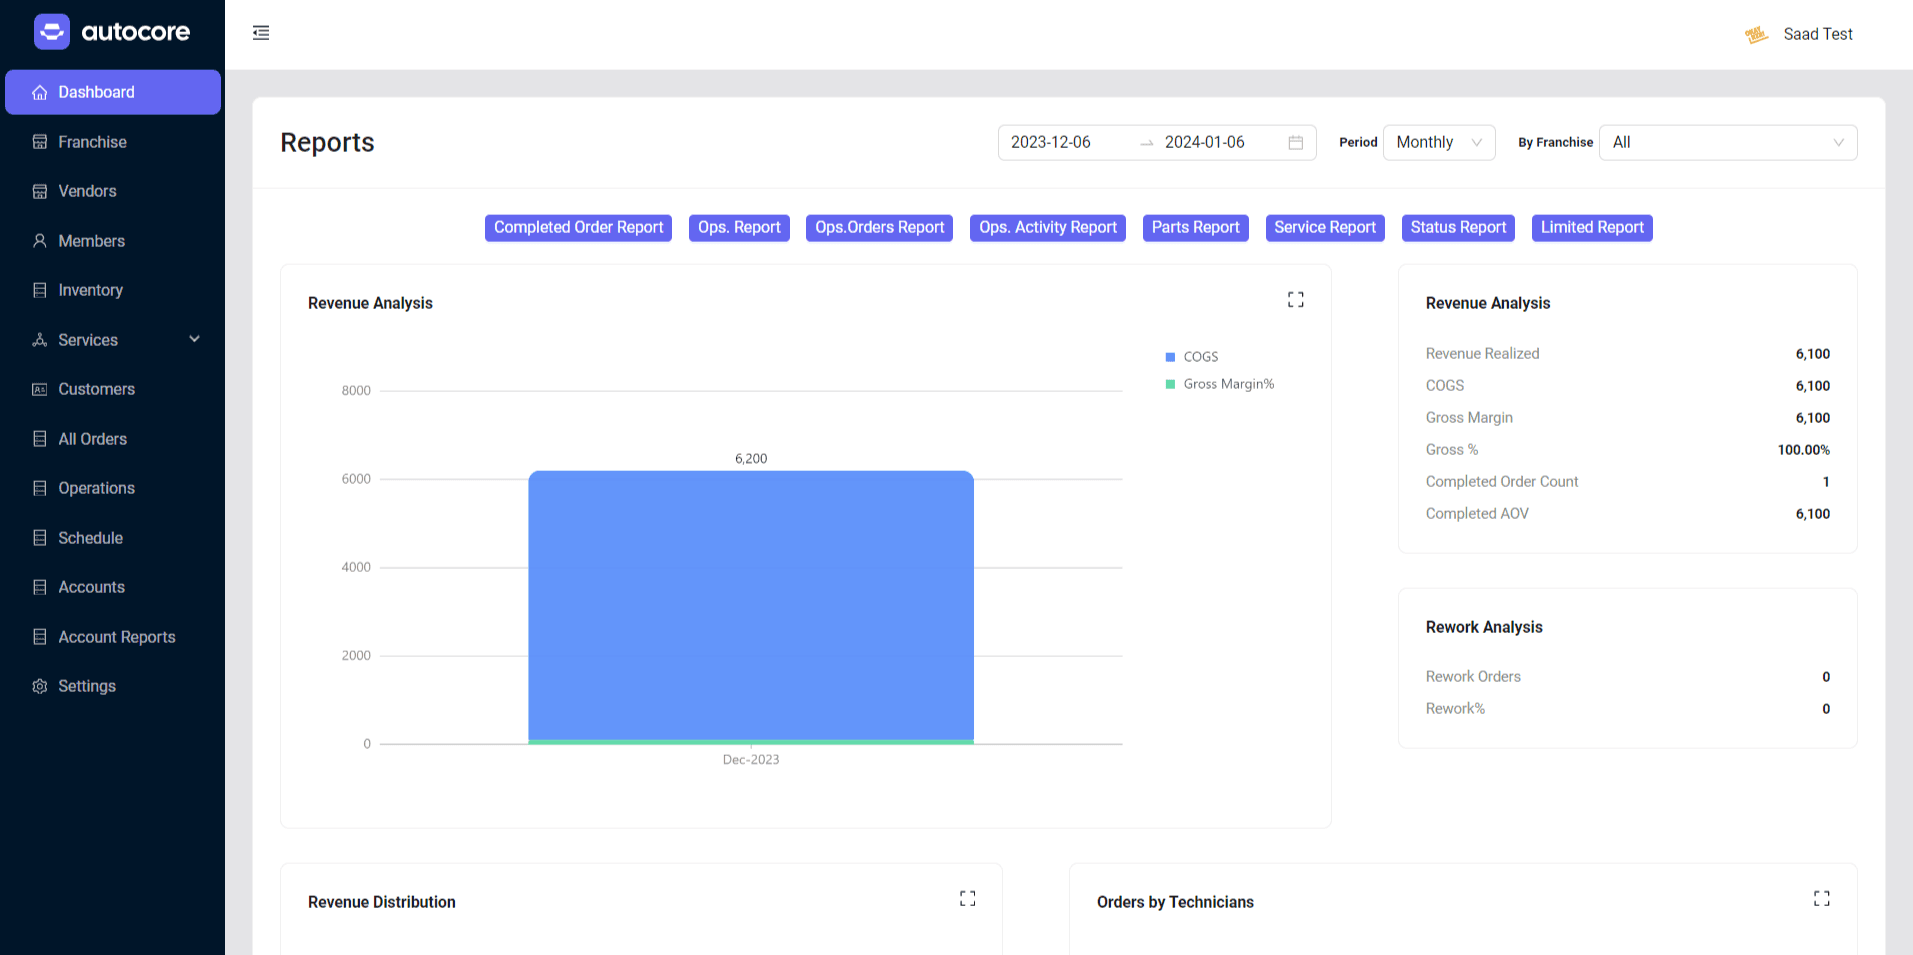The height and width of the screenshot is (955, 1913).
Task: Go to Dashboard in the sidebar
Action: [x=113, y=92]
